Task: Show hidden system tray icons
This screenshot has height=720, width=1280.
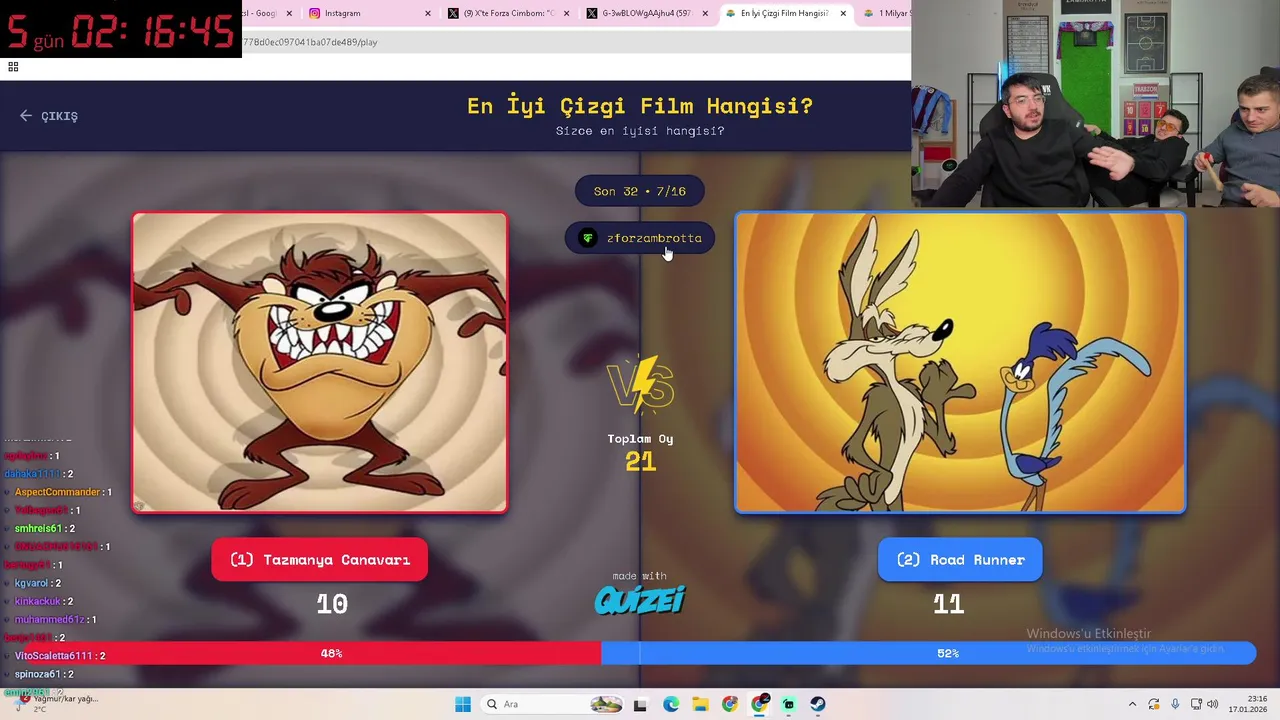Action: click(x=1132, y=704)
